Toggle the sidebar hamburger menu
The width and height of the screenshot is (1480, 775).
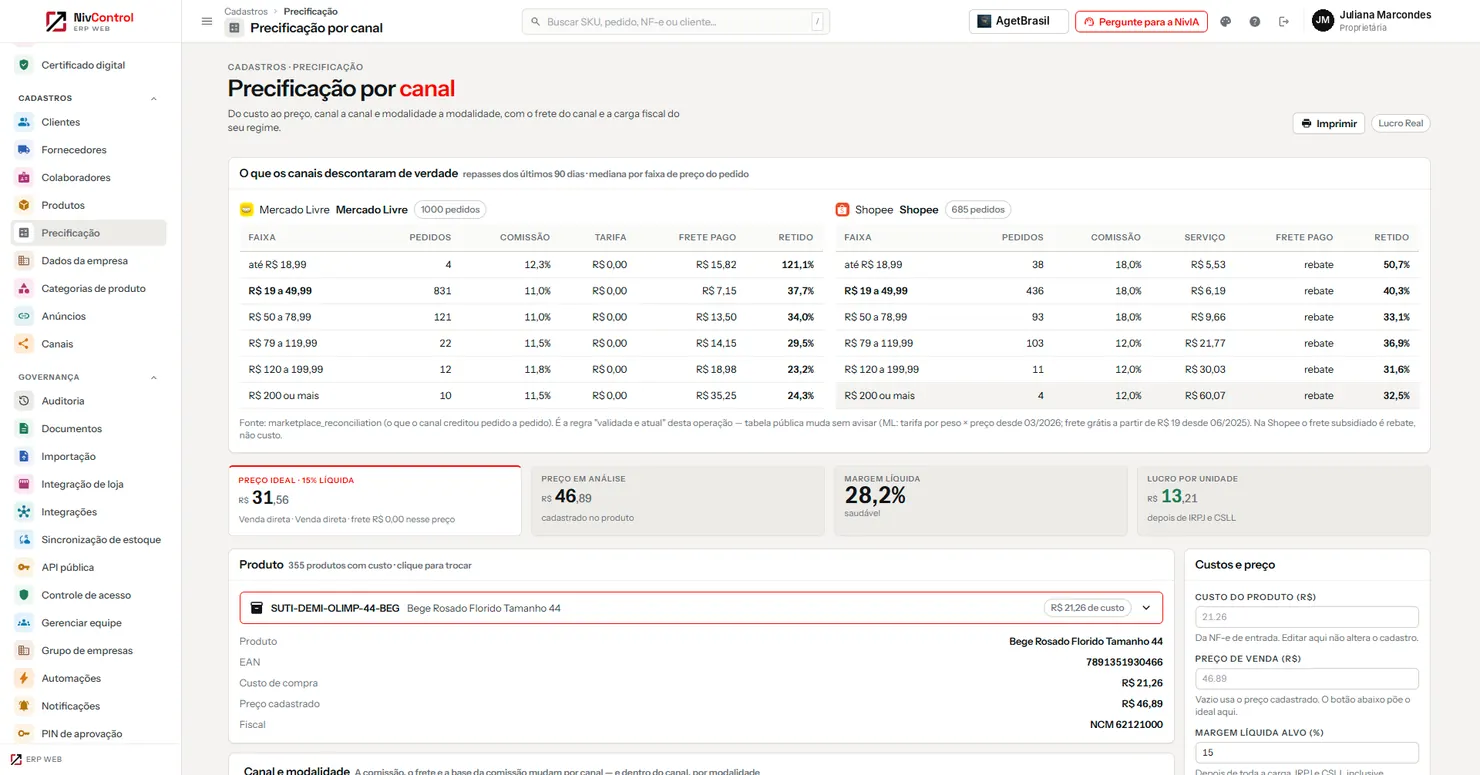click(207, 21)
